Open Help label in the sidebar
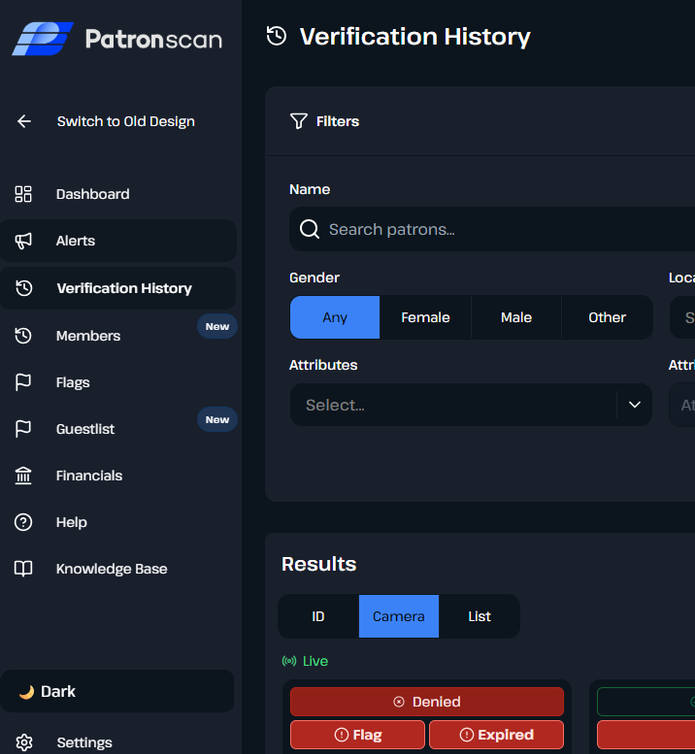 (x=71, y=522)
